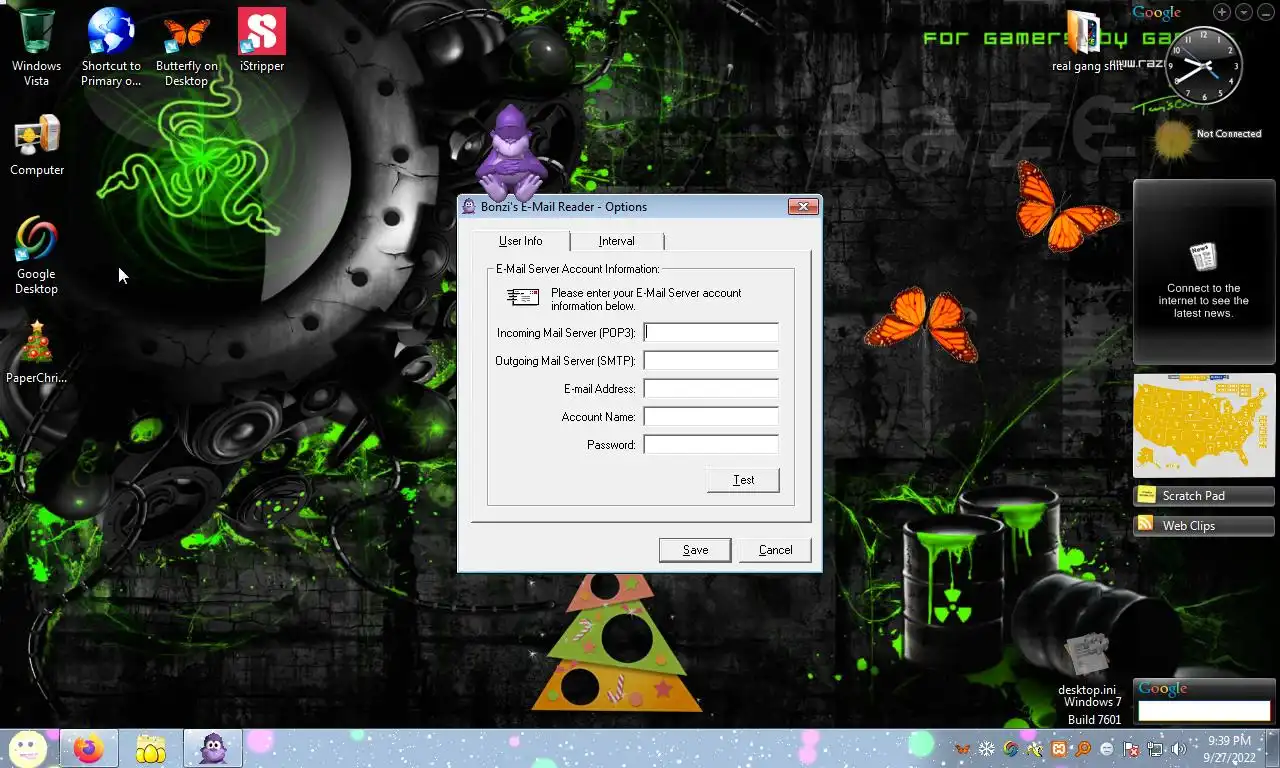
Task: Click the Google Desktop swirl tray icon
Action: click(x=1011, y=749)
